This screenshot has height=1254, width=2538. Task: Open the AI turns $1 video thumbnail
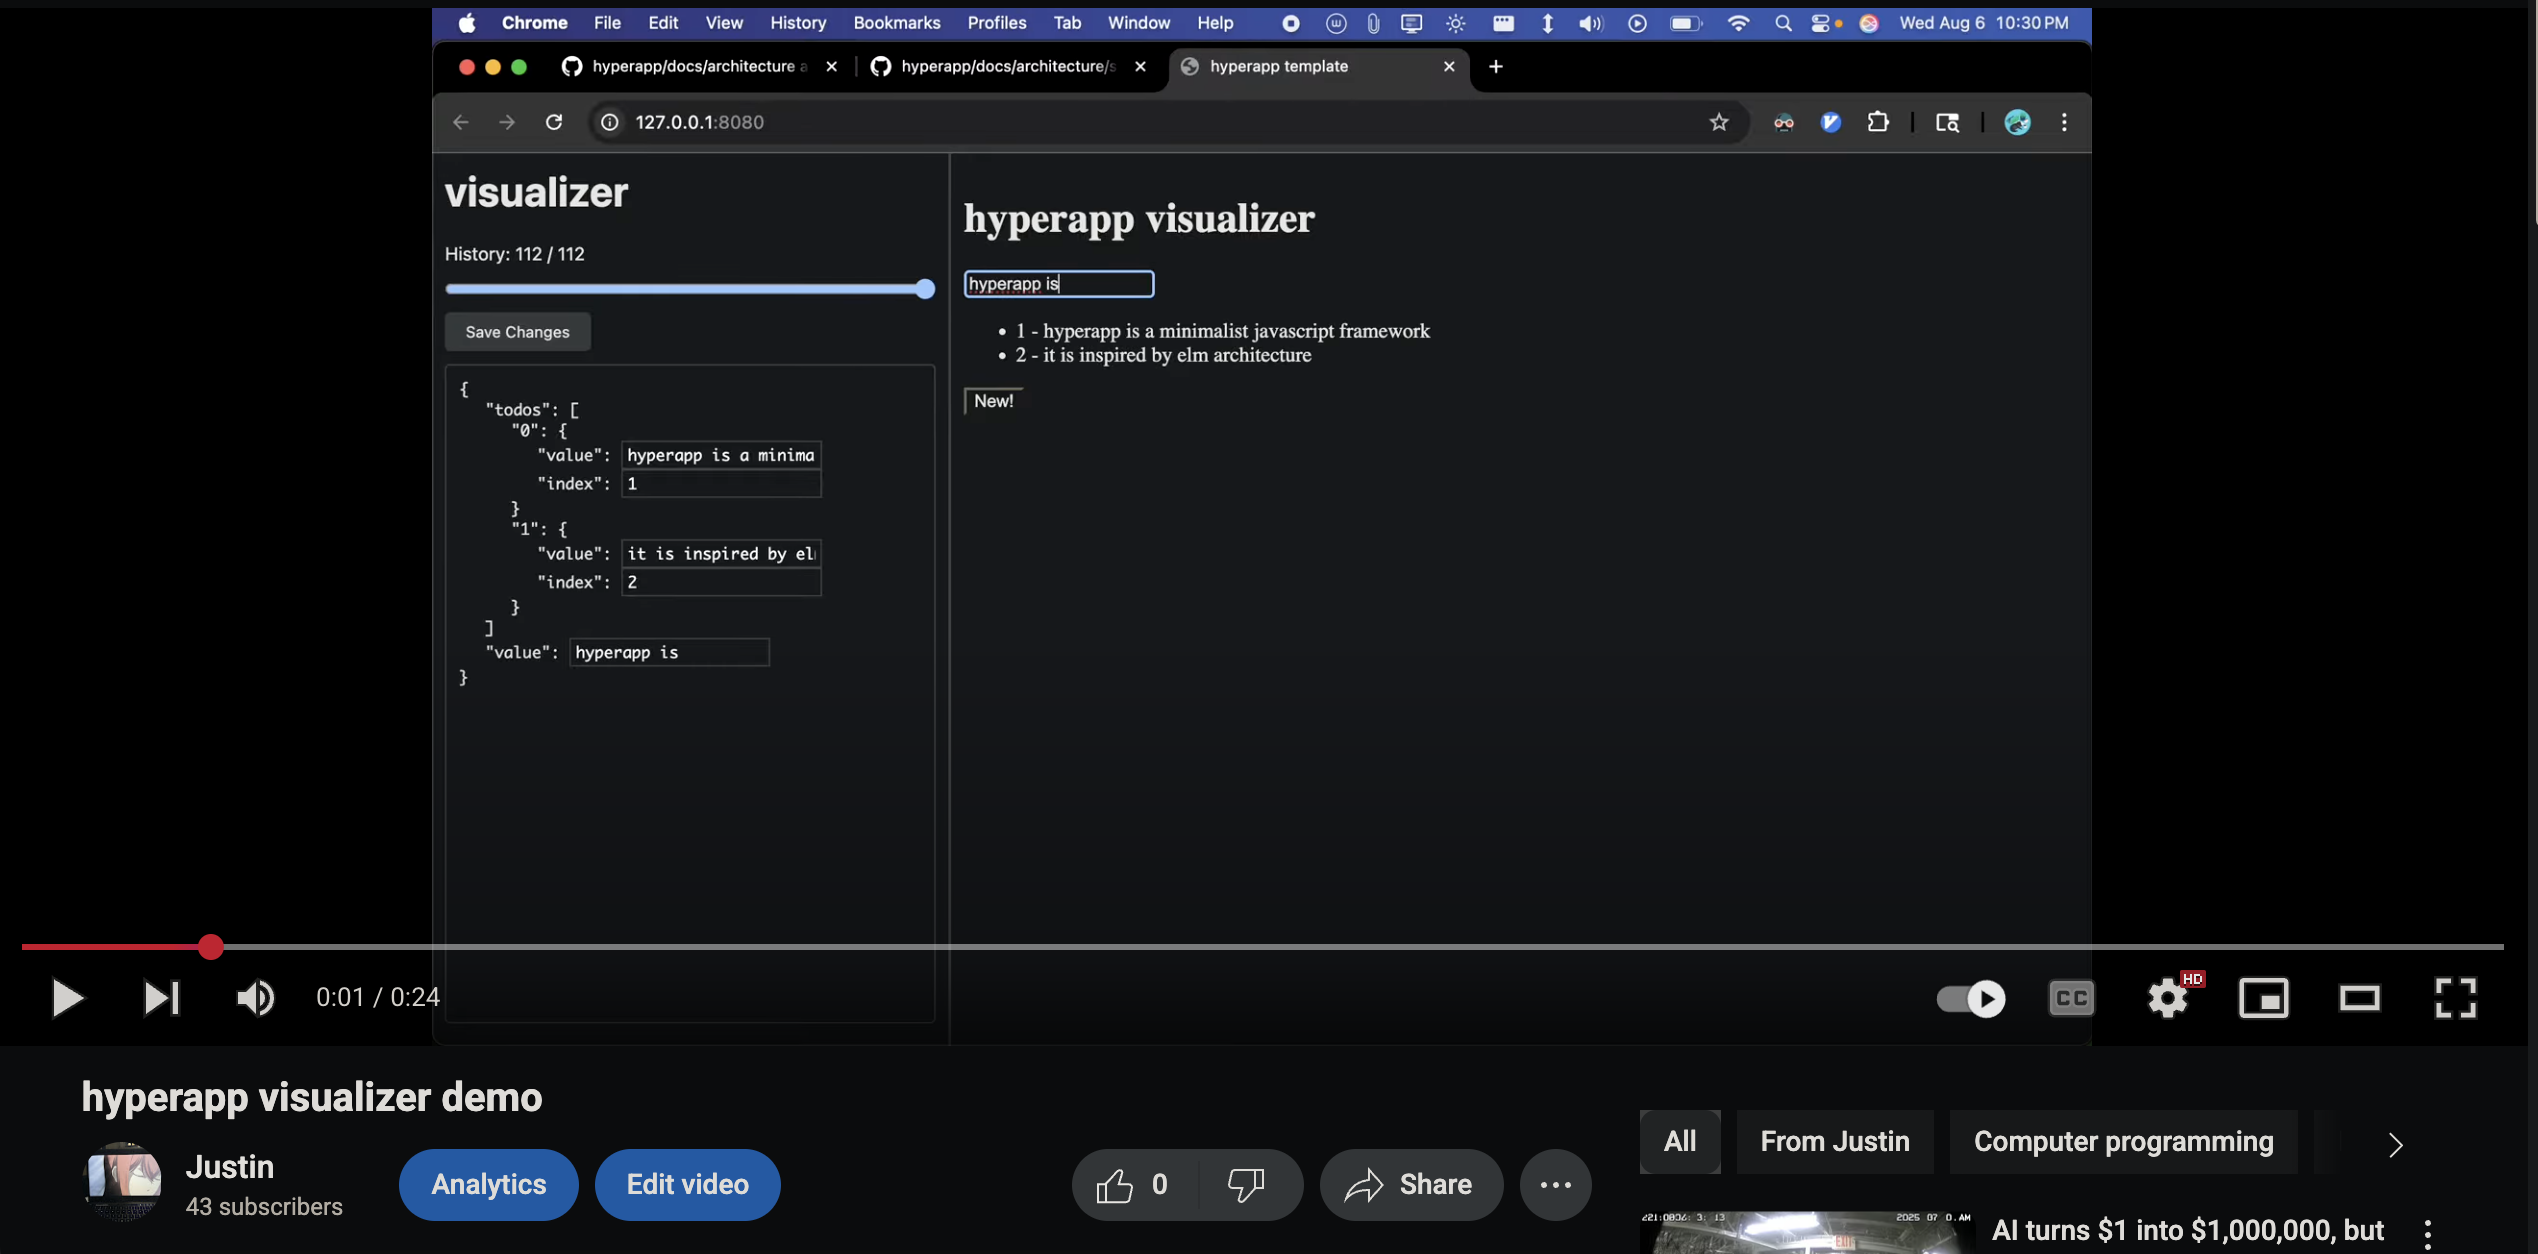coord(1806,1233)
